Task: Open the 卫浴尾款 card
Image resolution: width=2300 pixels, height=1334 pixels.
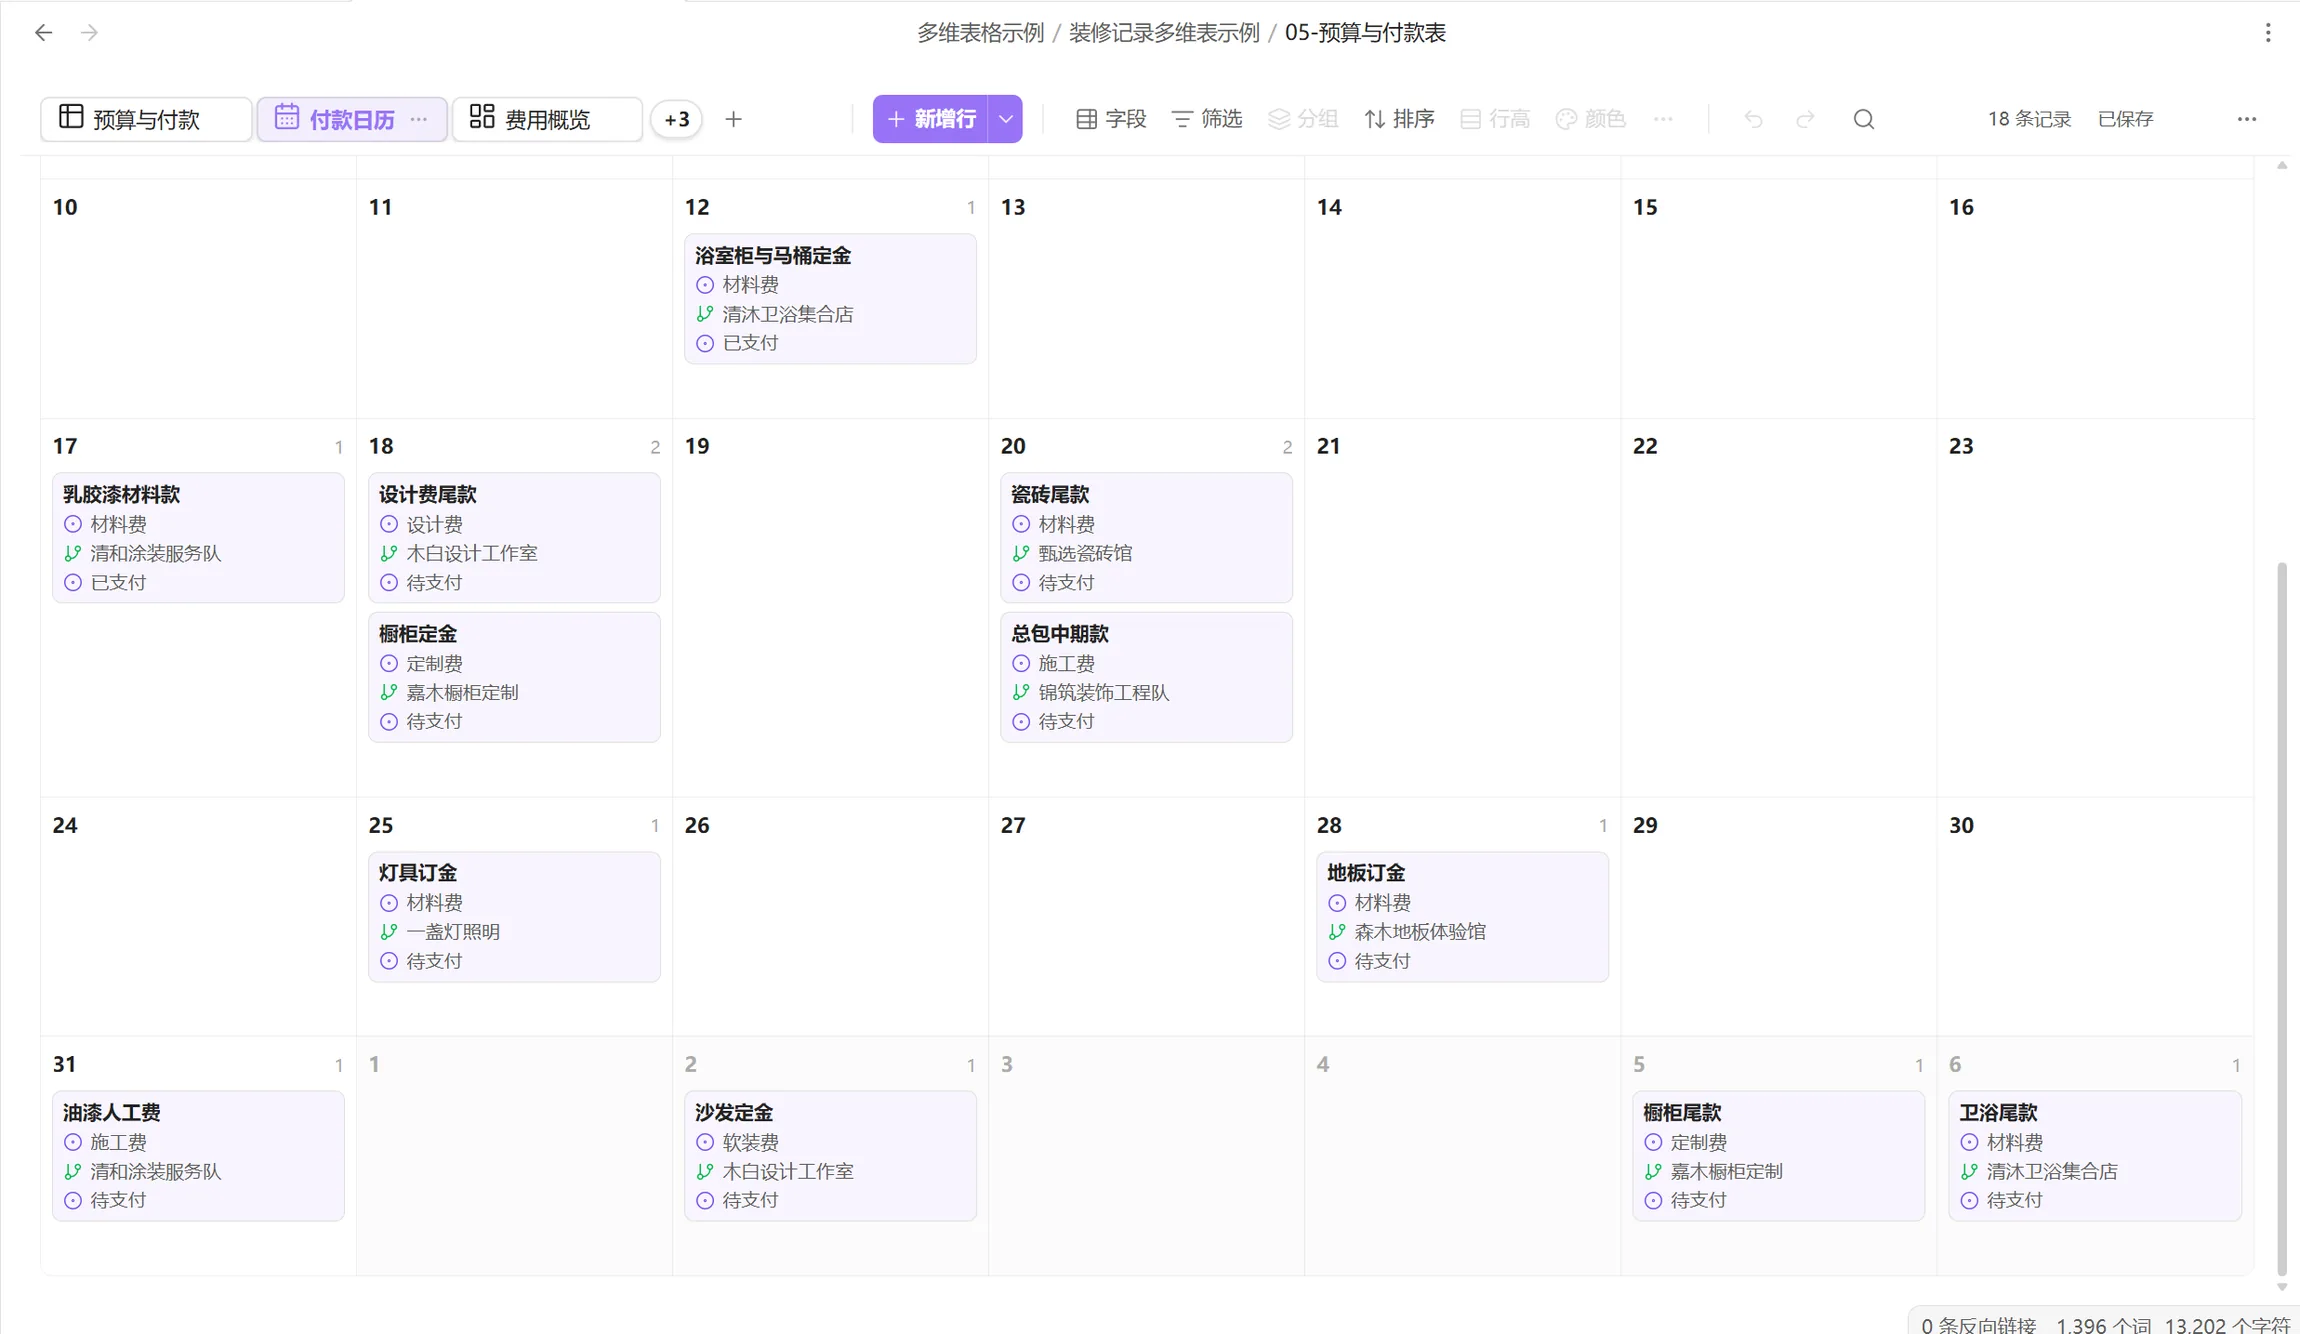Action: pos(2094,1155)
